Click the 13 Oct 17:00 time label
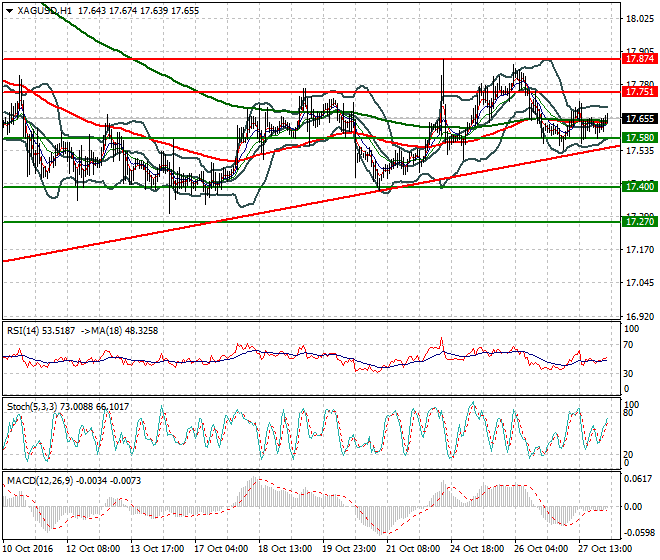 (157, 549)
